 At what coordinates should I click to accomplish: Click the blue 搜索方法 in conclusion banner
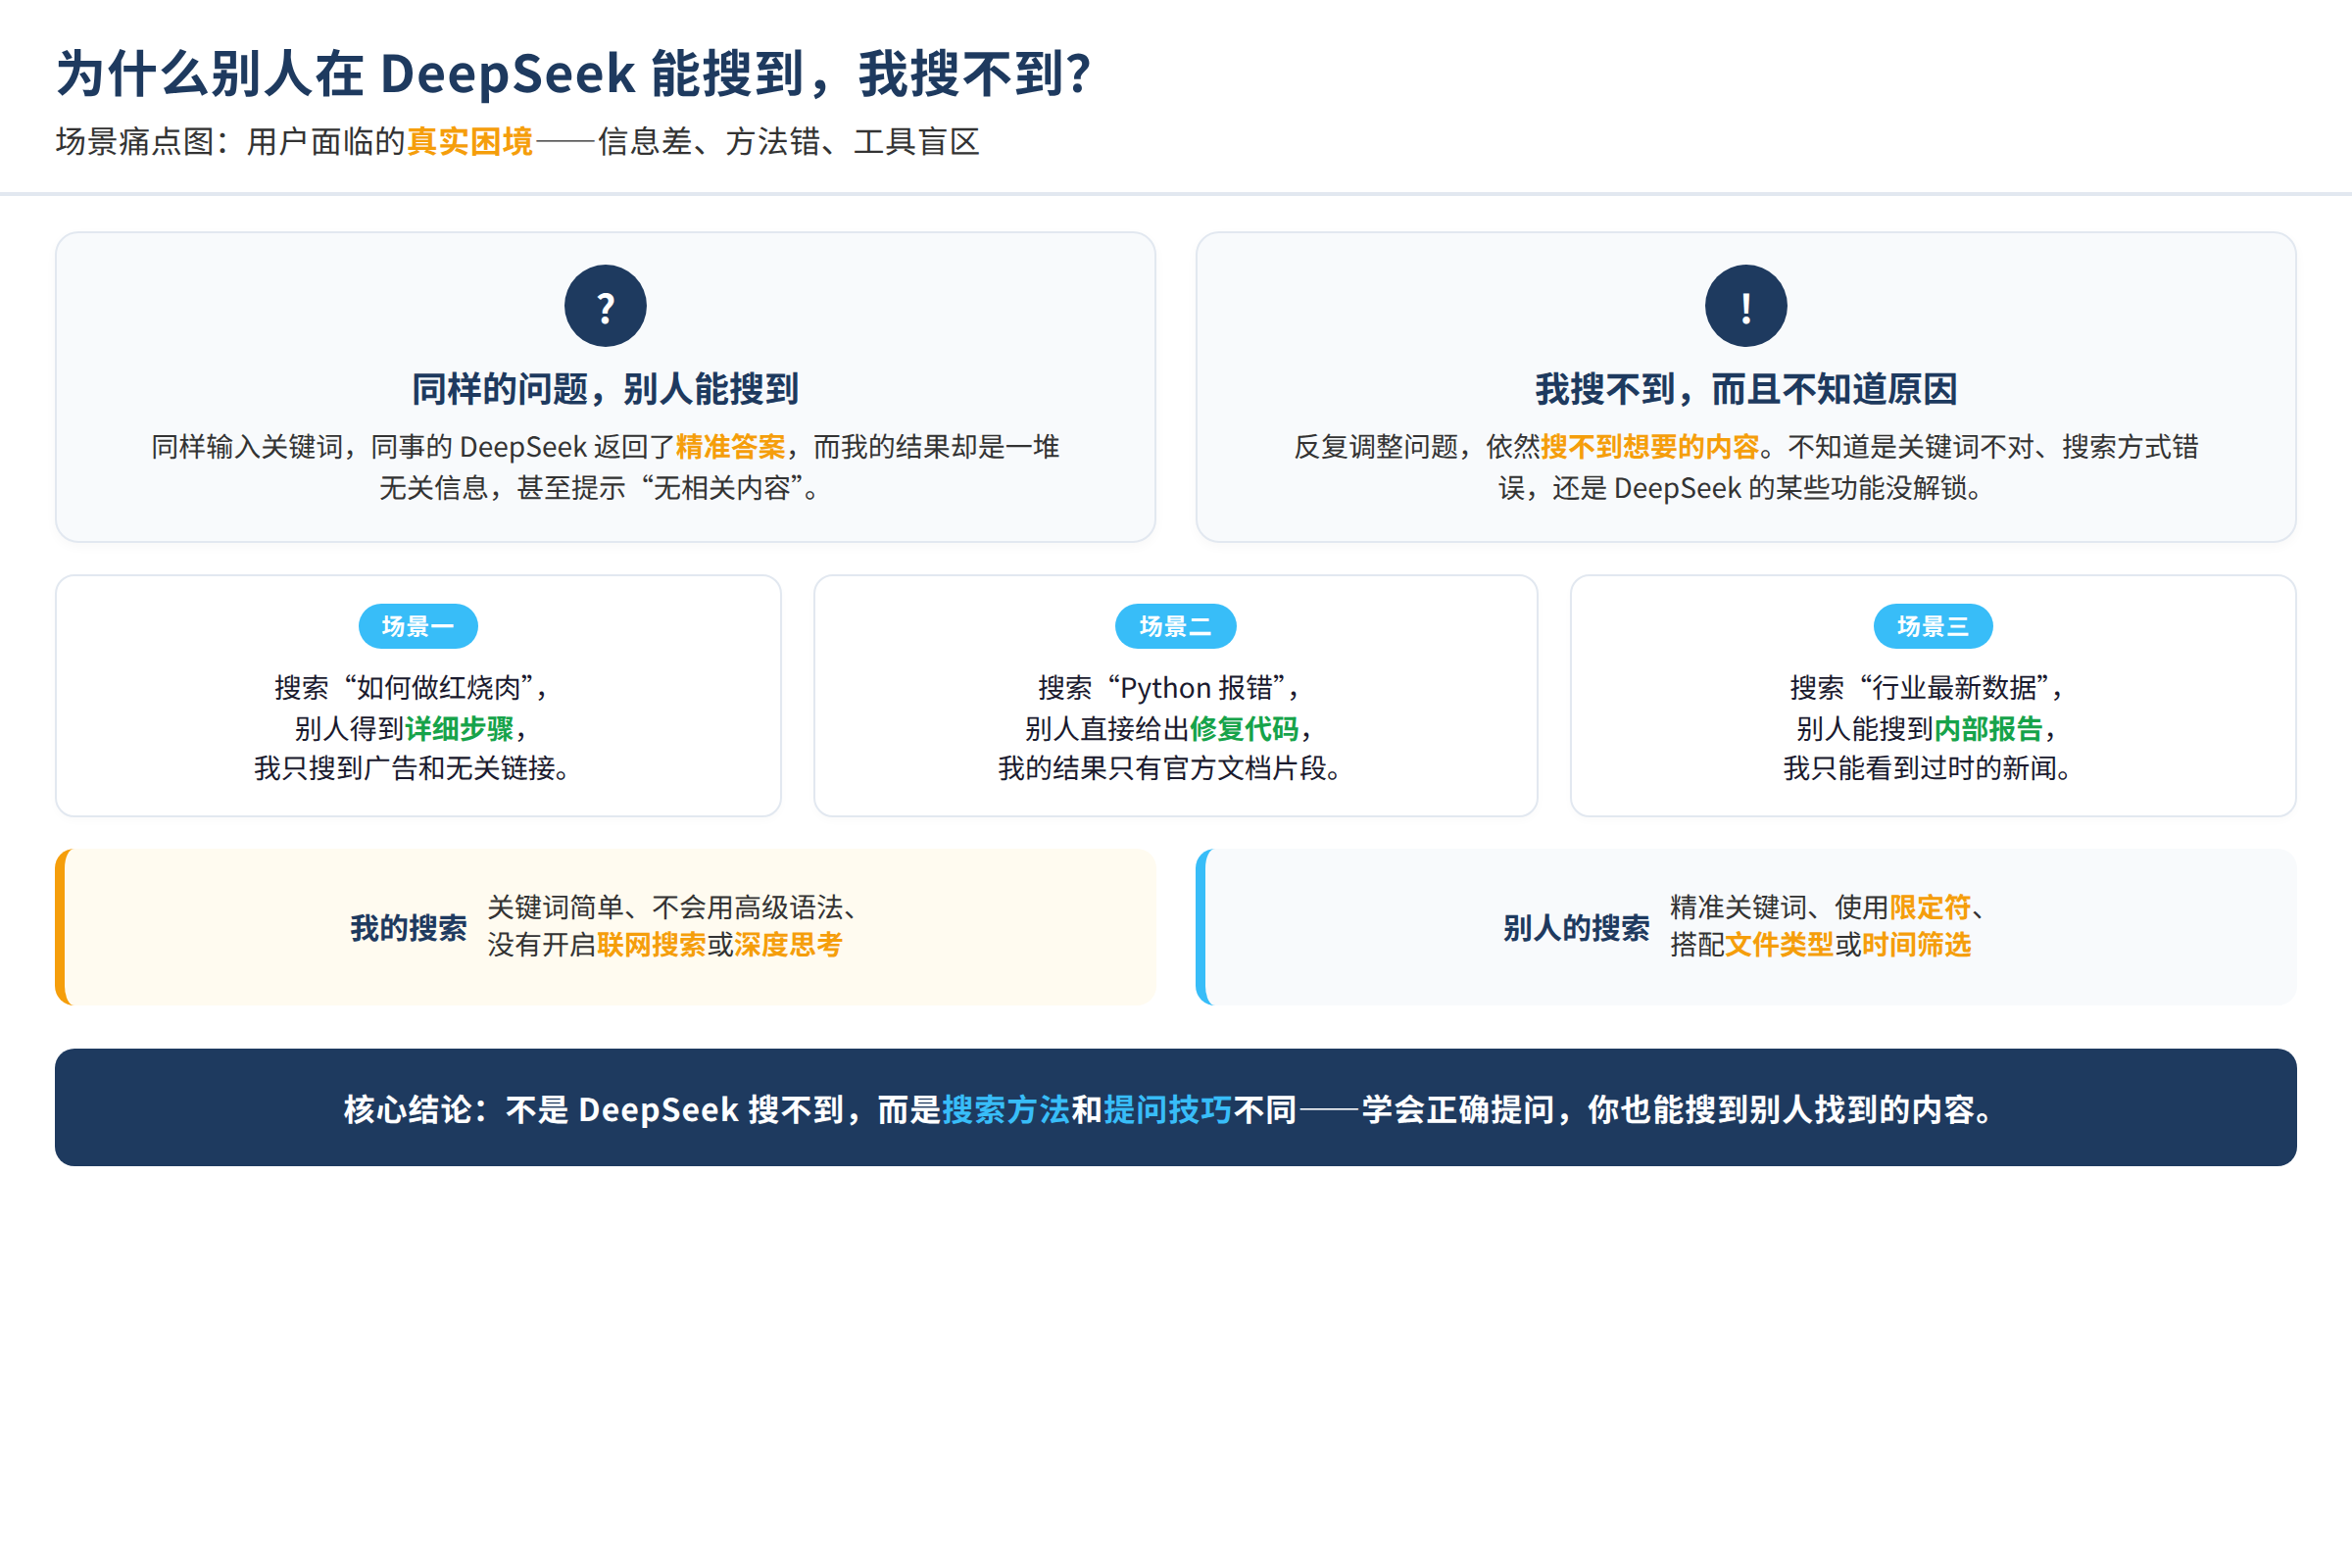(1005, 1109)
